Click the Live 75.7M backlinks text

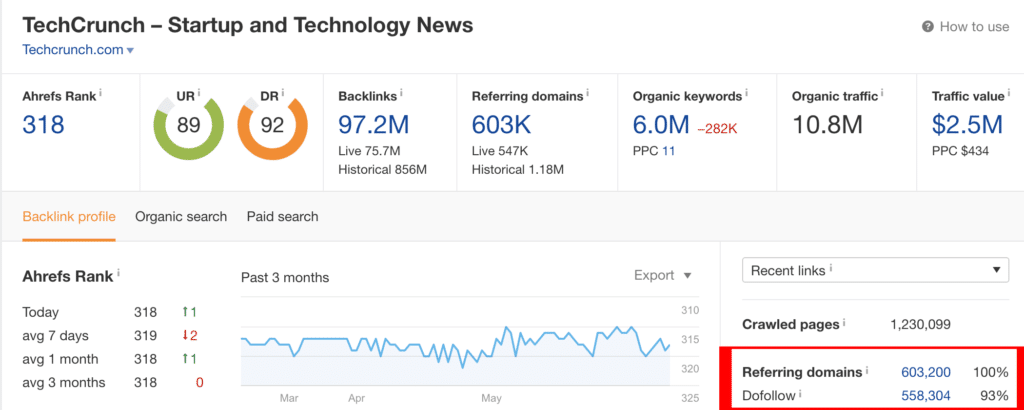[x=369, y=151]
